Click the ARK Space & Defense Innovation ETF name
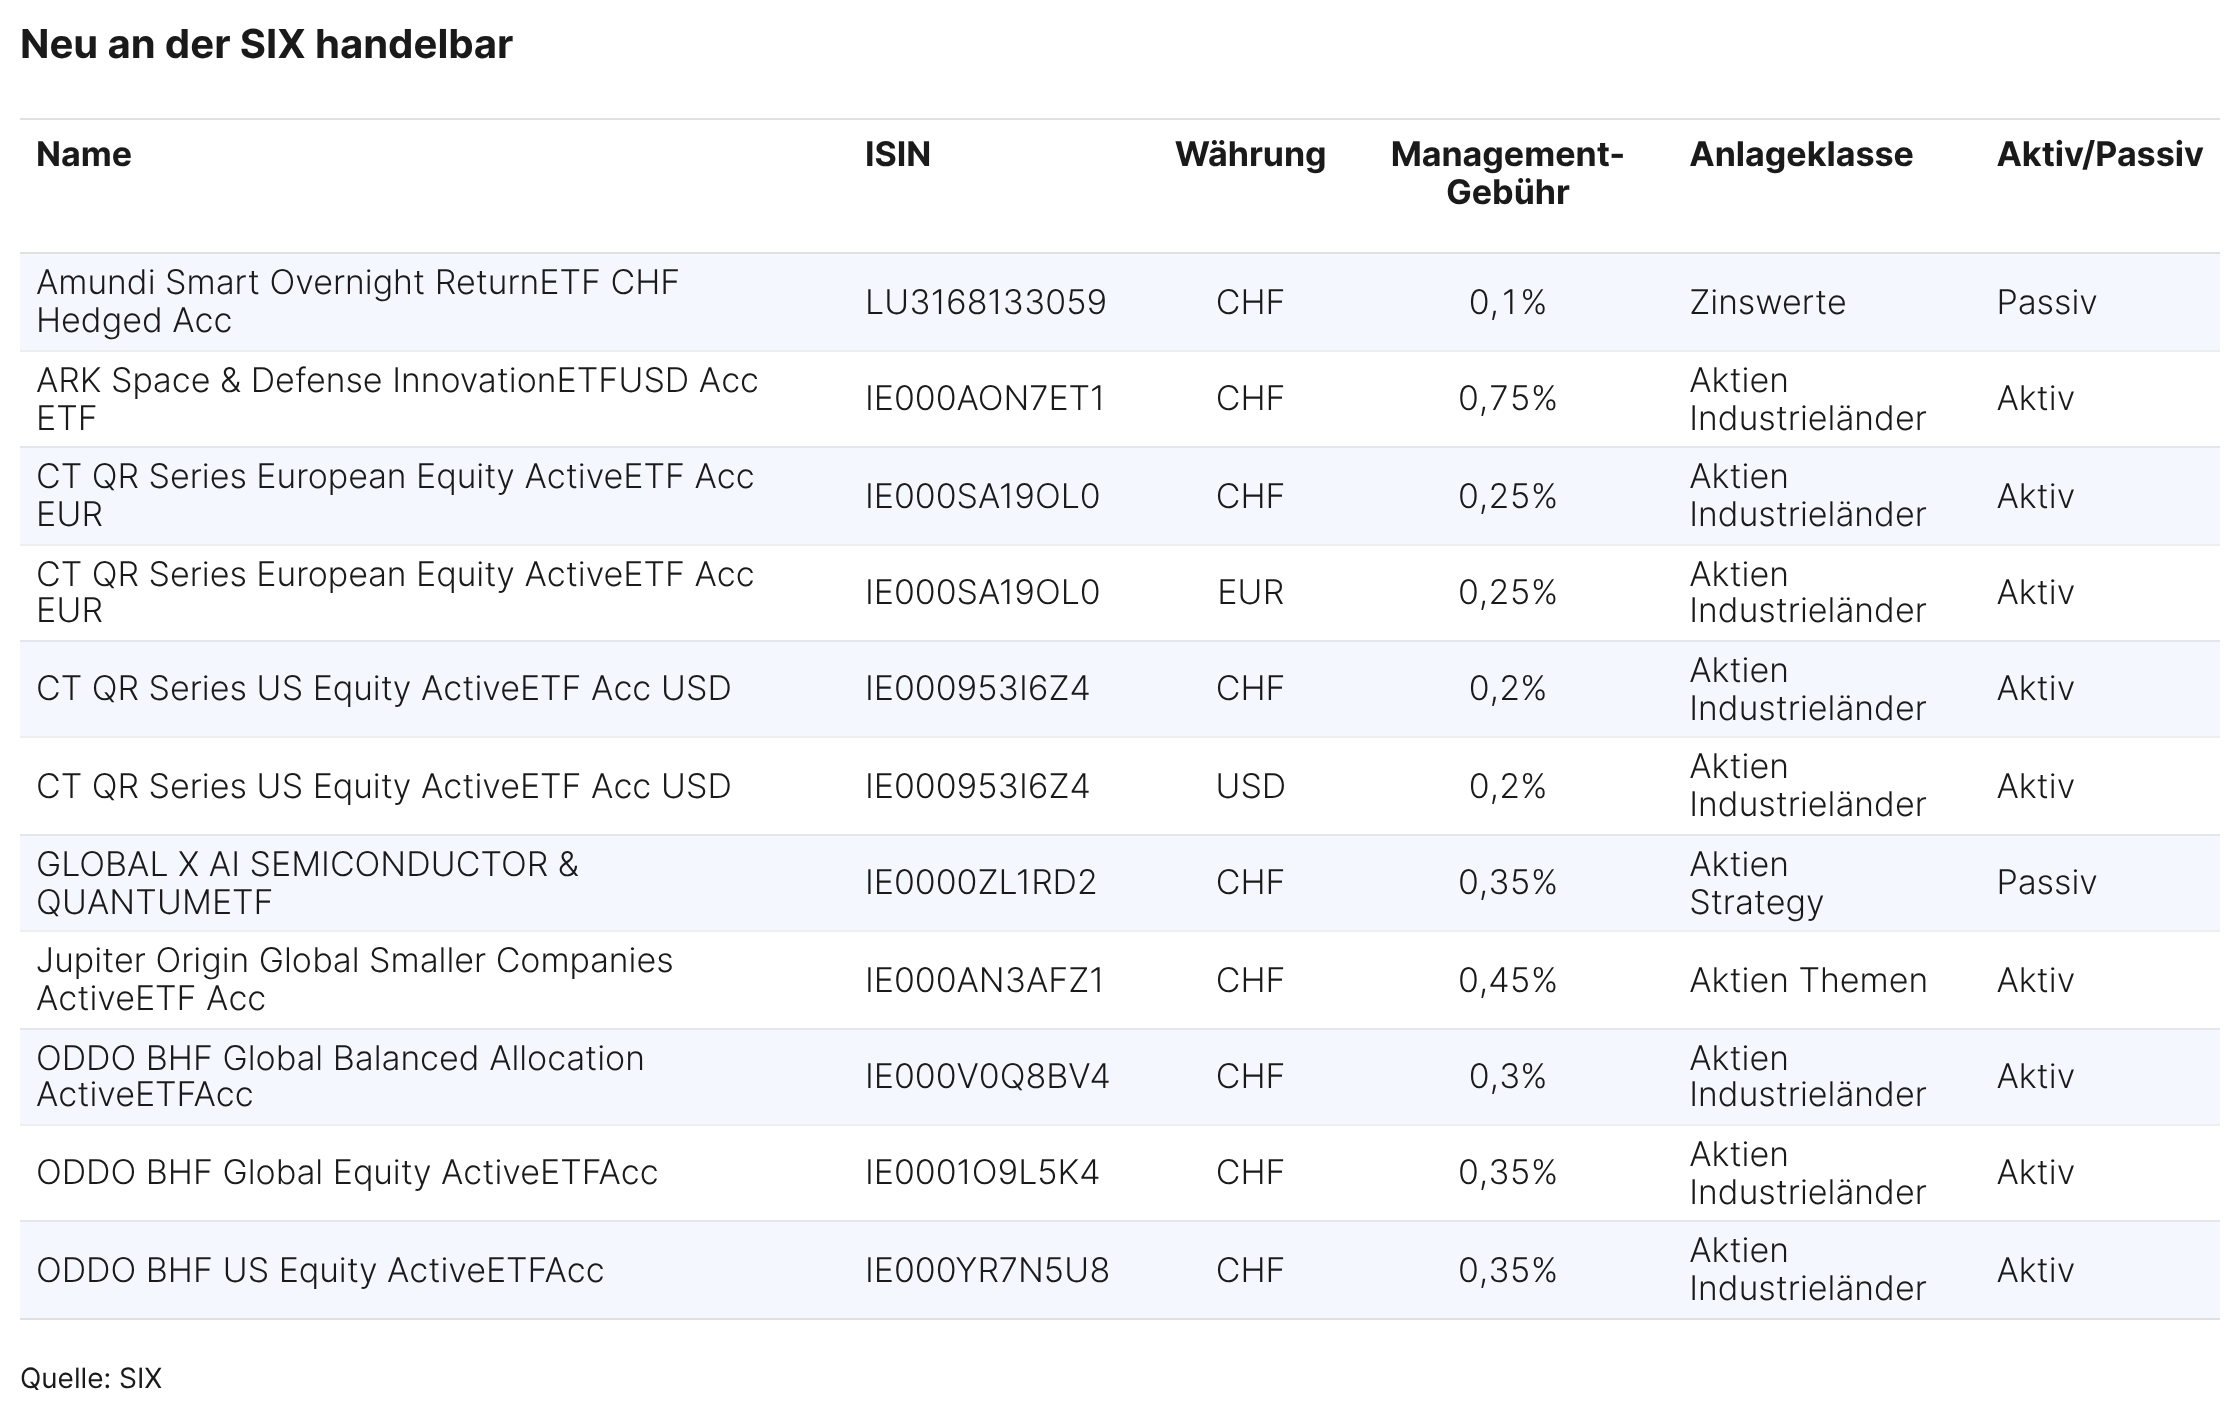This screenshot has height=1414, width=2240. coord(397,398)
